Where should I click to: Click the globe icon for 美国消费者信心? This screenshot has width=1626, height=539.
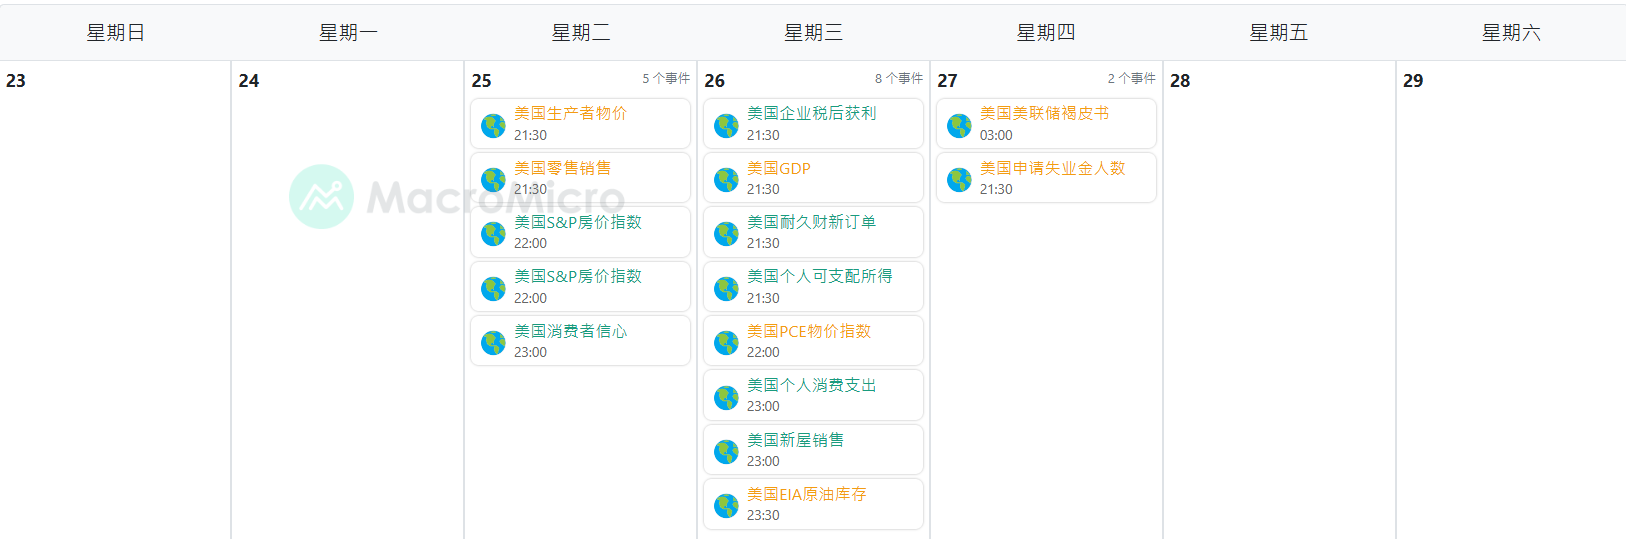click(x=493, y=343)
